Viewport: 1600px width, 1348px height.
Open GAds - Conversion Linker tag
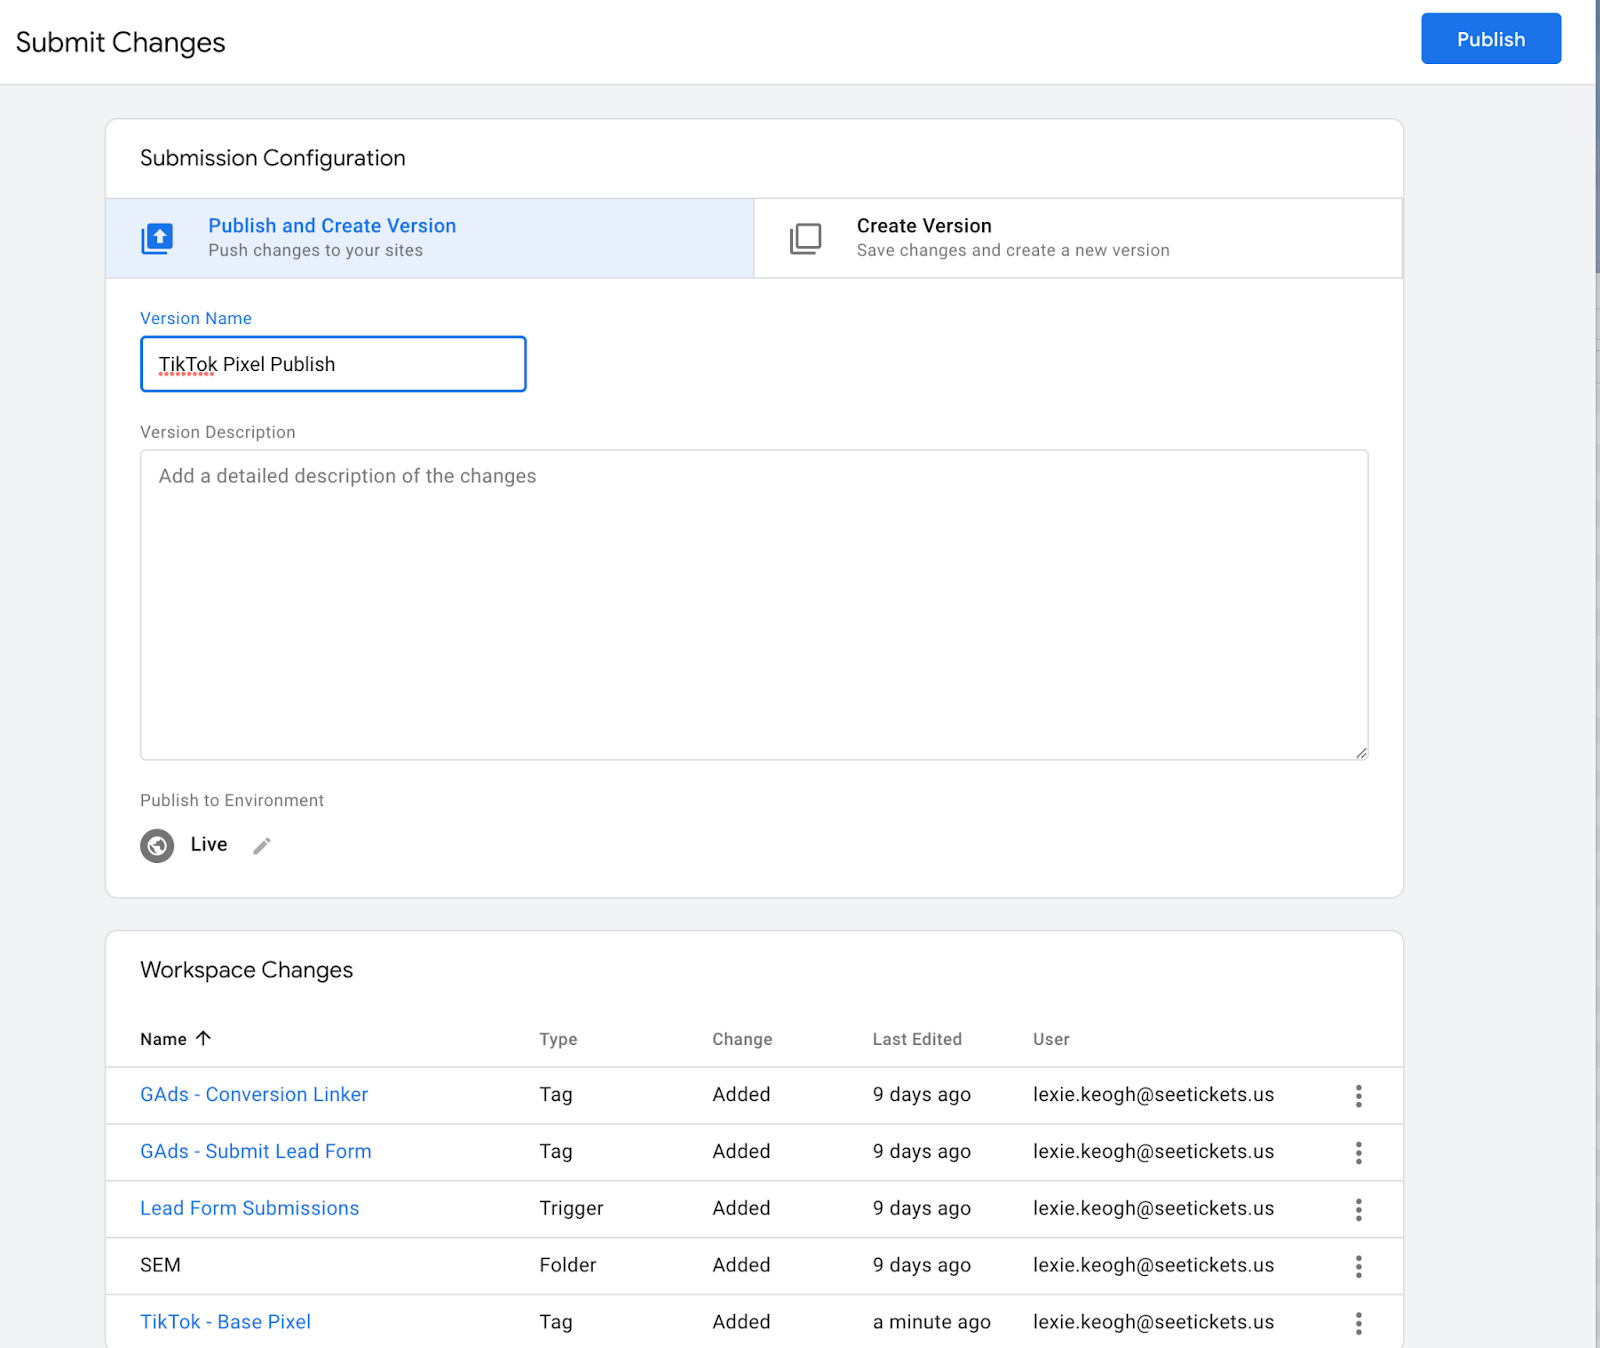tap(254, 1094)
